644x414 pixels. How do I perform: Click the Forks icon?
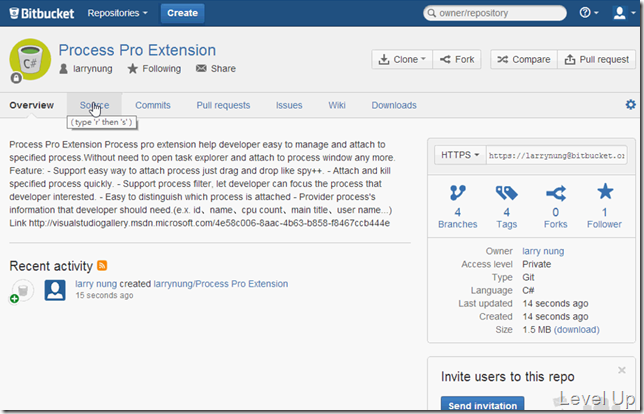point(556,193)
